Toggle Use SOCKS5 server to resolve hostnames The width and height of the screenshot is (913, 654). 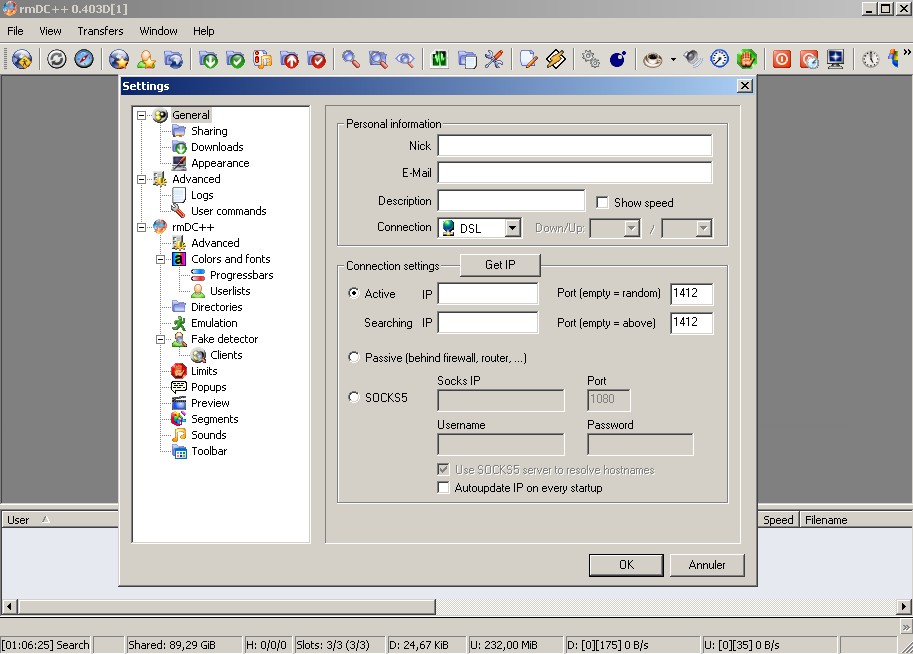443,469
